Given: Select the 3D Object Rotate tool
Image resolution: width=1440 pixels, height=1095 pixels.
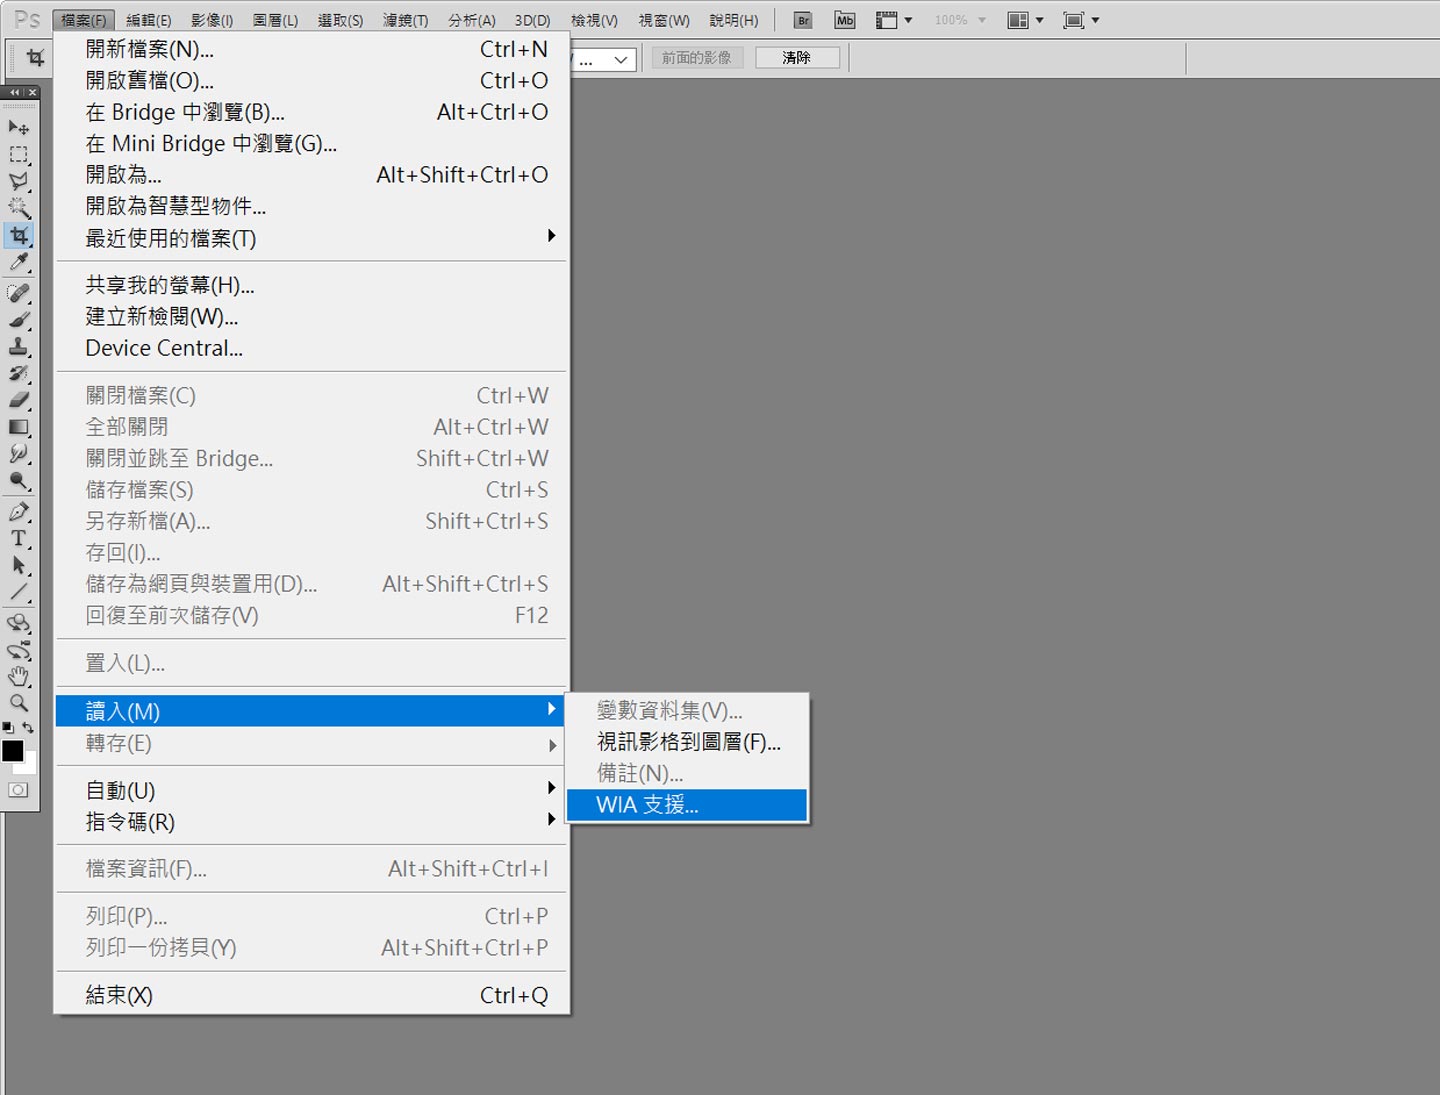Looking at the screenshot, I should 19,623.
